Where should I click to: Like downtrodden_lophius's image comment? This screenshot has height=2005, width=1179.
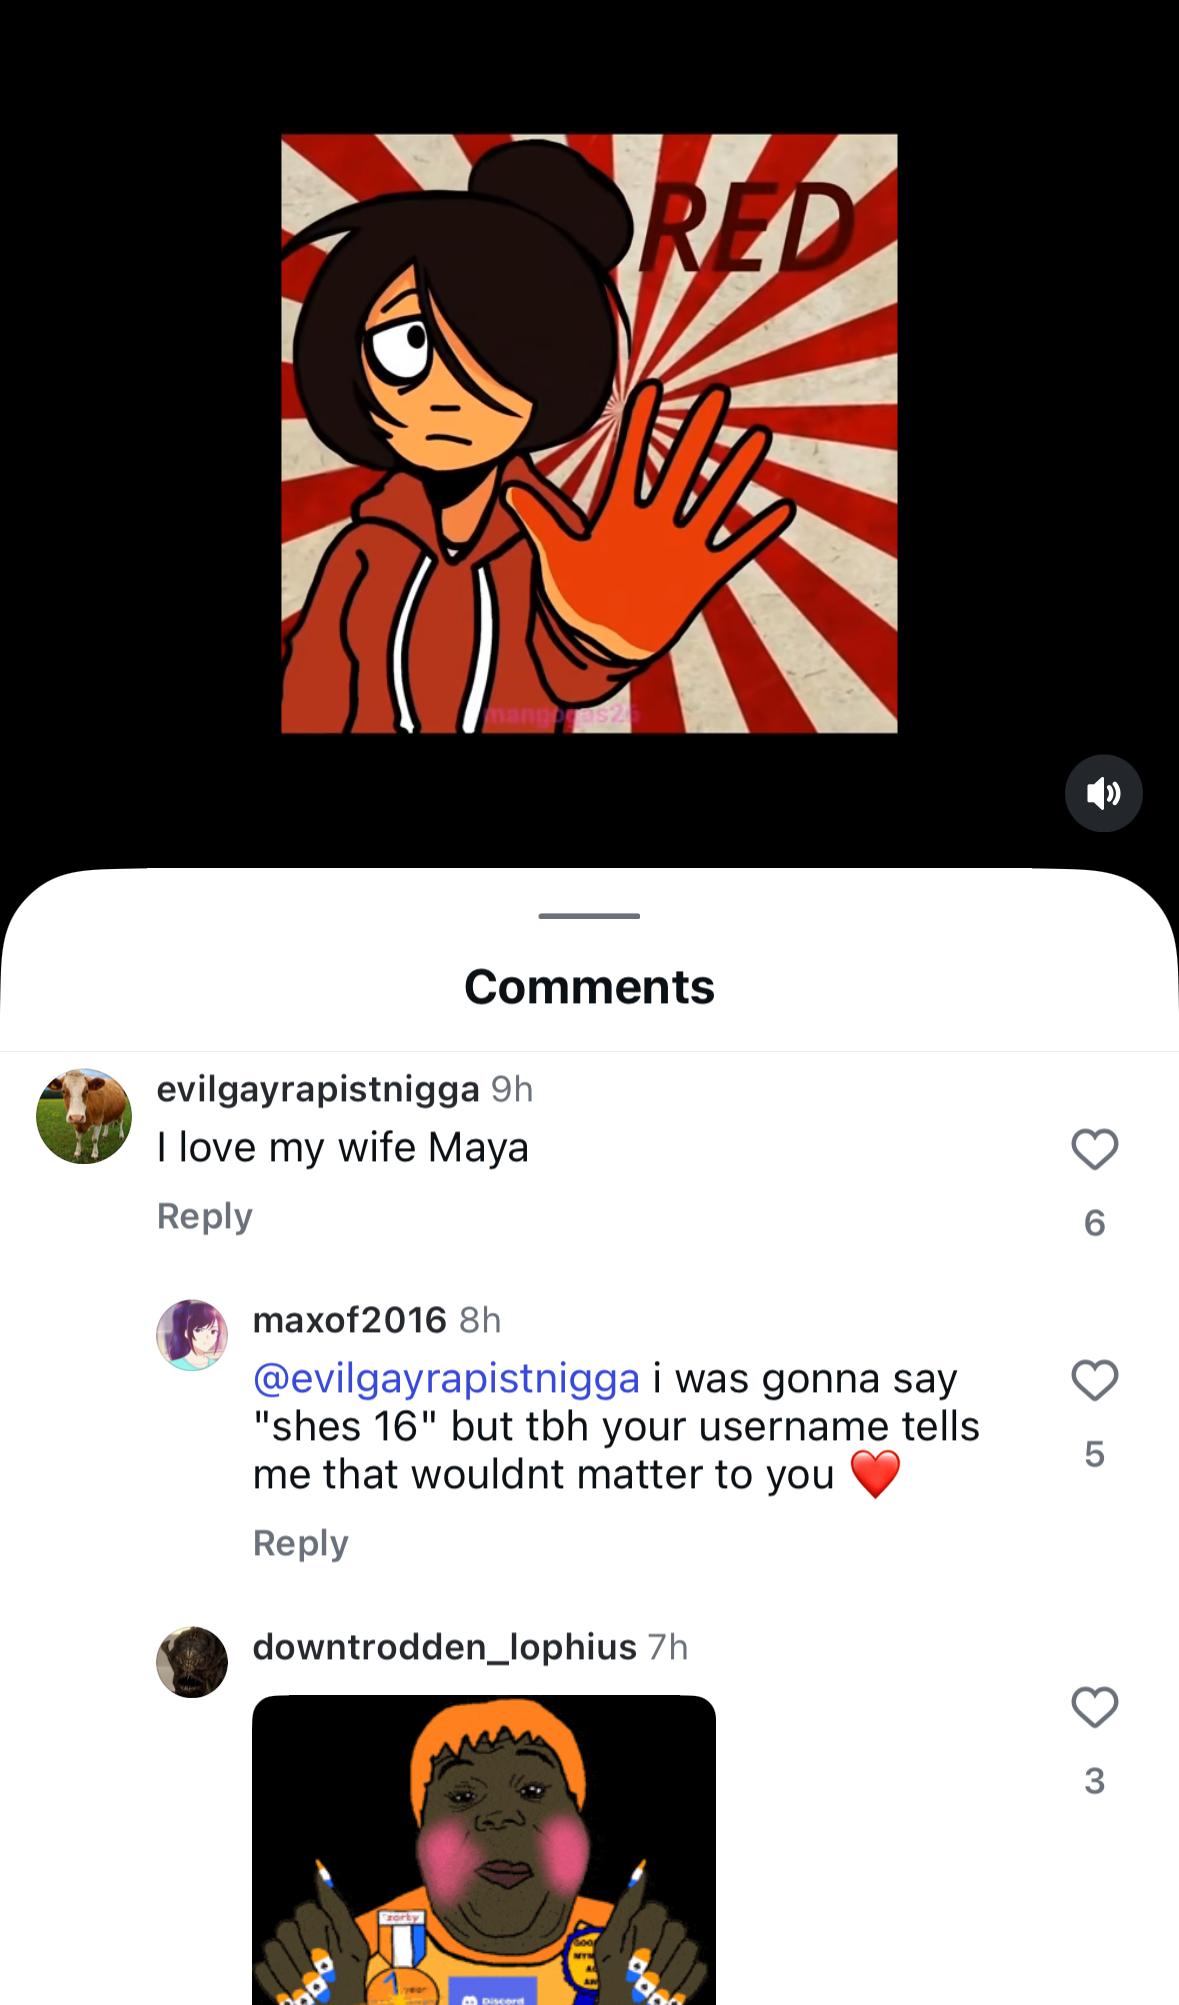pyautogui.click(x=1094, y=1707)
